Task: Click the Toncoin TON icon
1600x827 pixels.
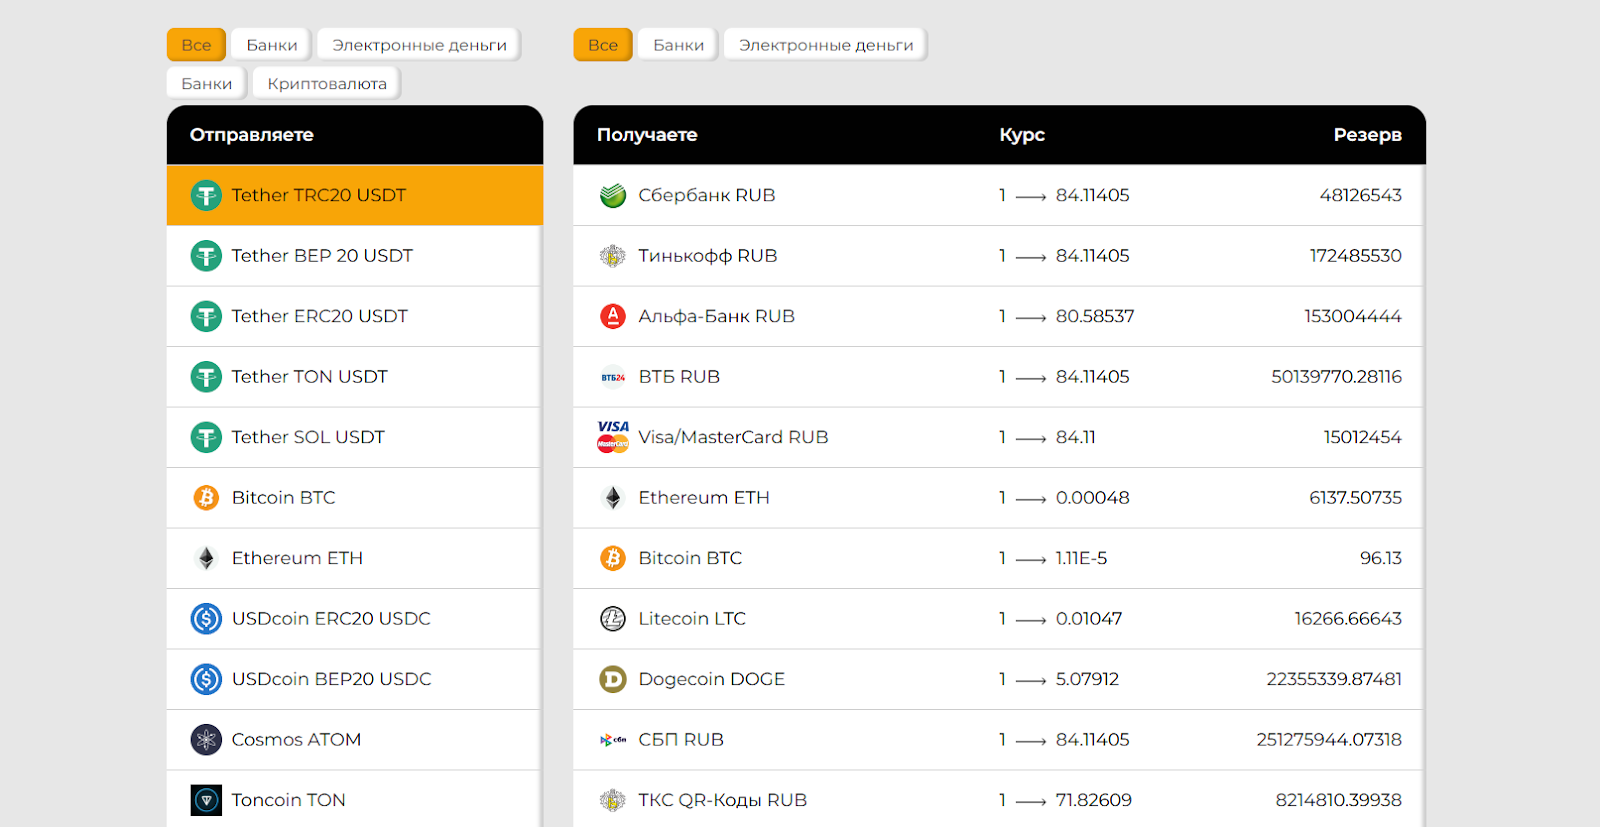Action: (x=206, y=800)
